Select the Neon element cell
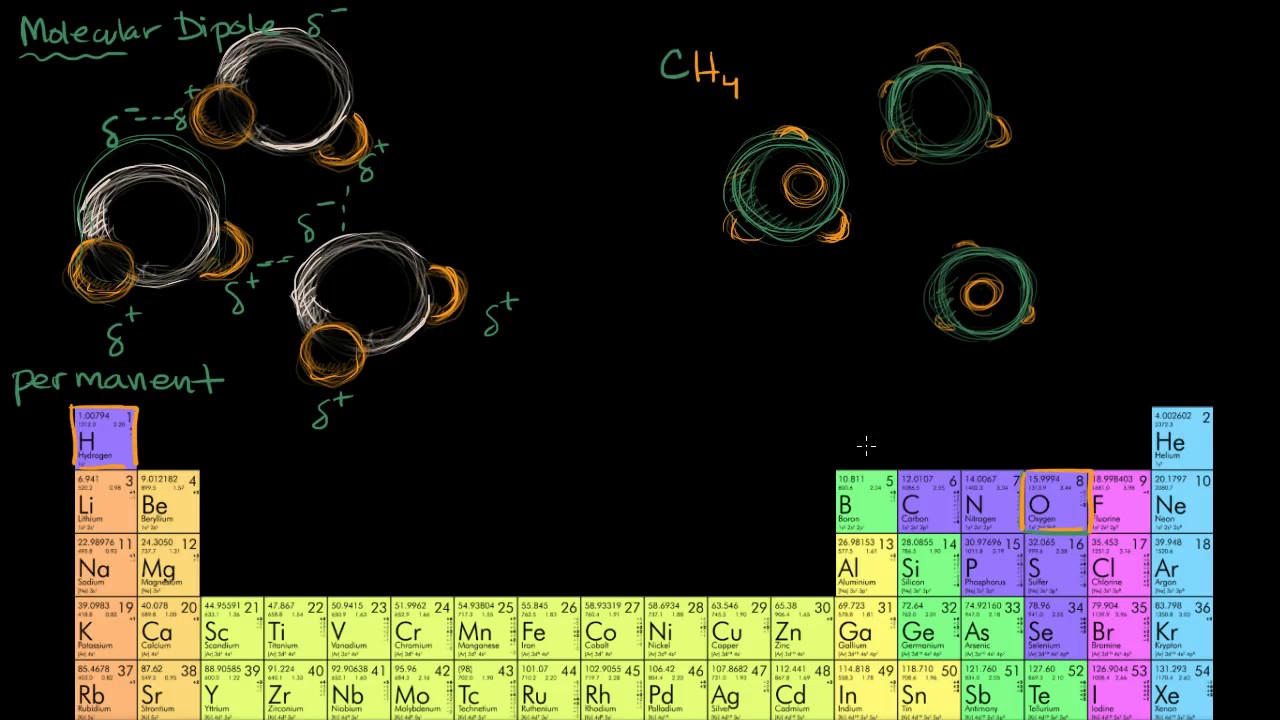Viewport: 1280px width, 720px height. pos(1182,501)
